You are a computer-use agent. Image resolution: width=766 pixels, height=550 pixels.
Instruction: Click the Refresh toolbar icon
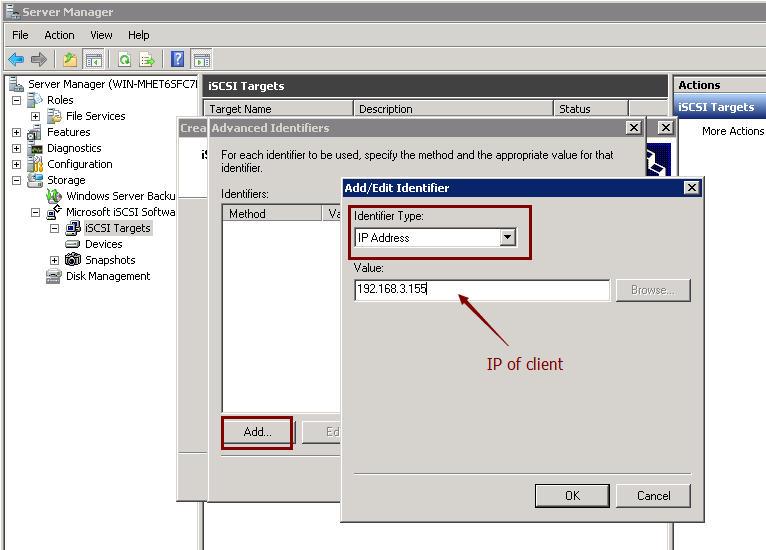124,59
